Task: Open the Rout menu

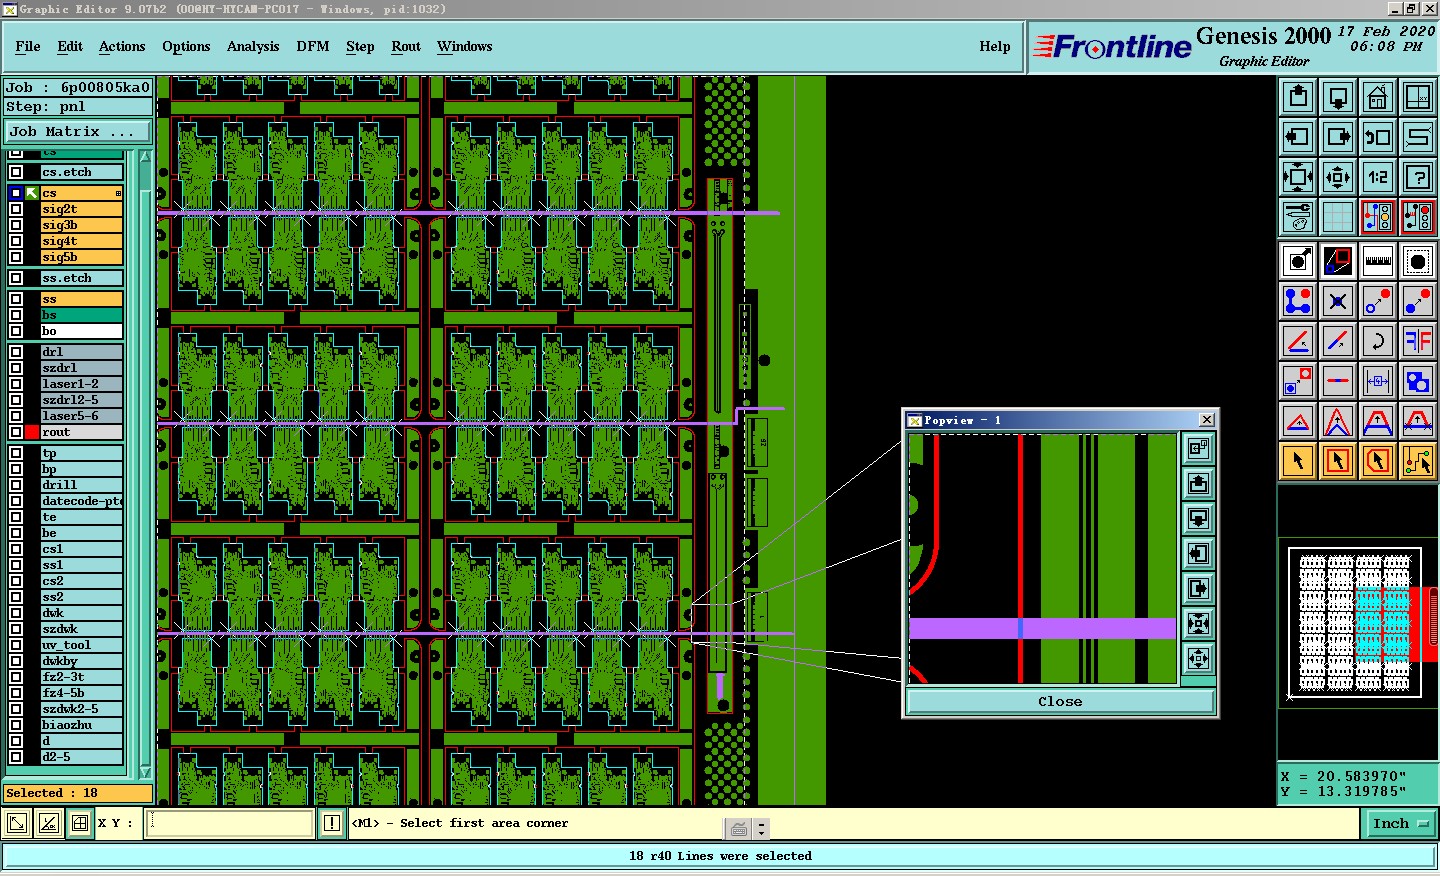Action: pyautogui.click(x=406, y=46)
